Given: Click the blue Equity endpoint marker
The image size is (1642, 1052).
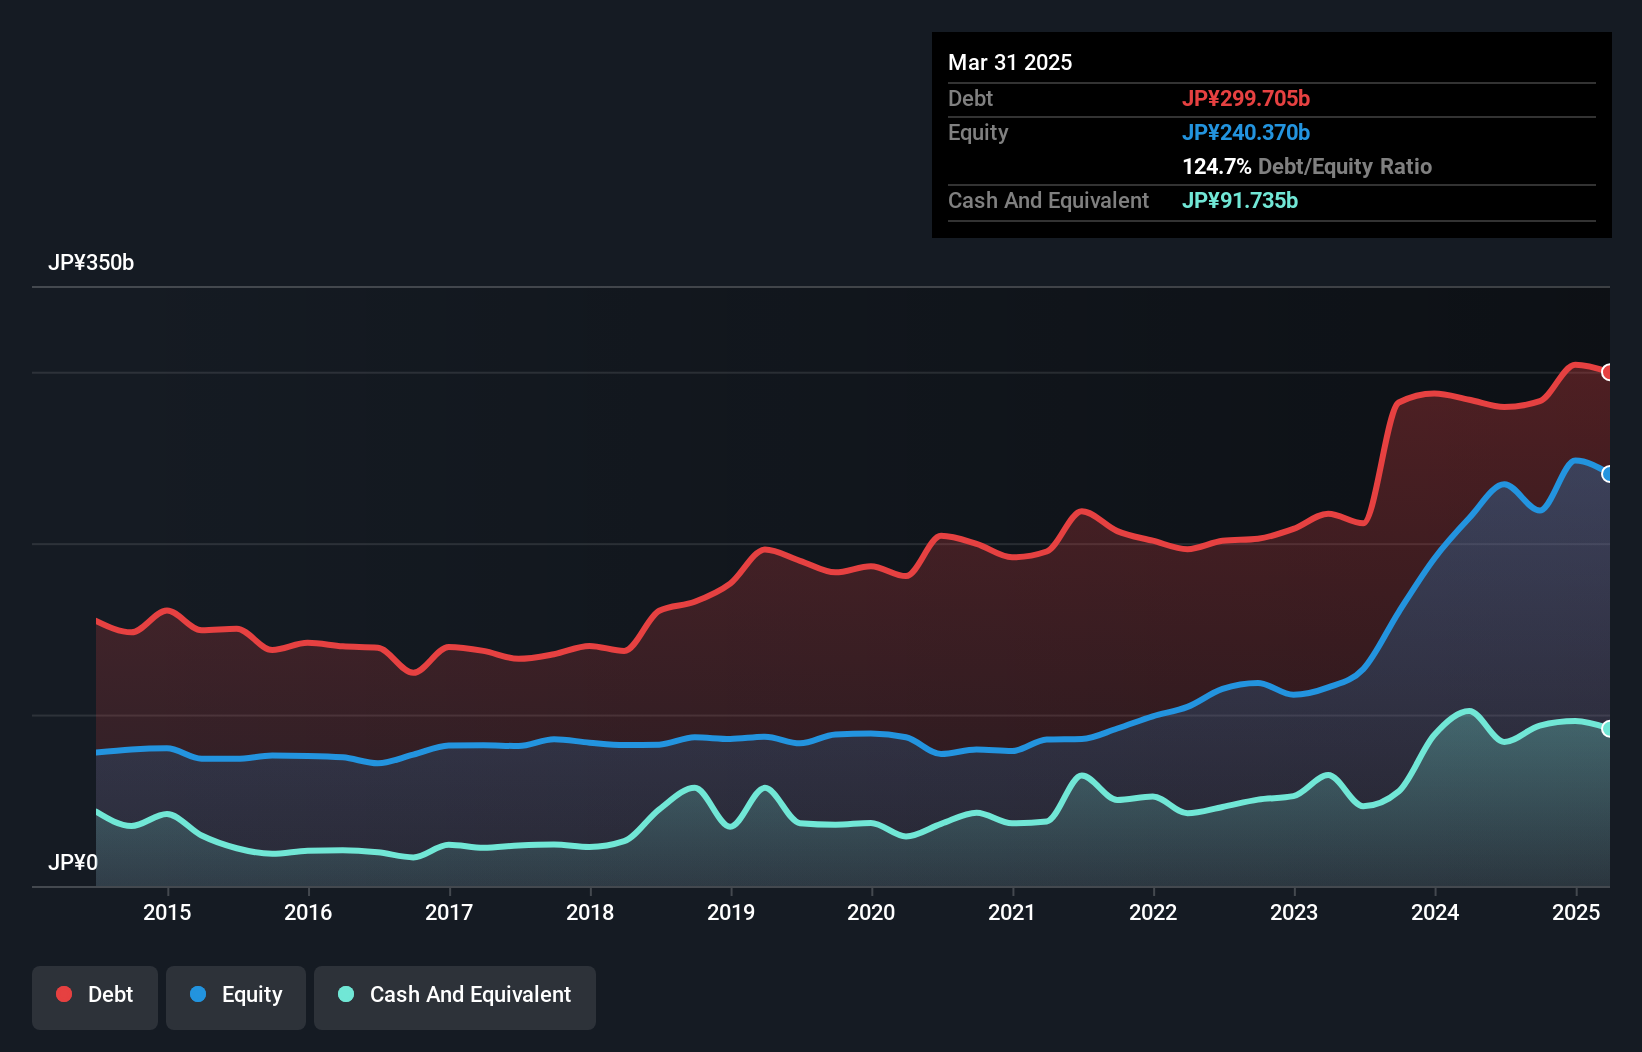Looking at the screenshot, I should pyautogui.click(x=1608, y=474).
